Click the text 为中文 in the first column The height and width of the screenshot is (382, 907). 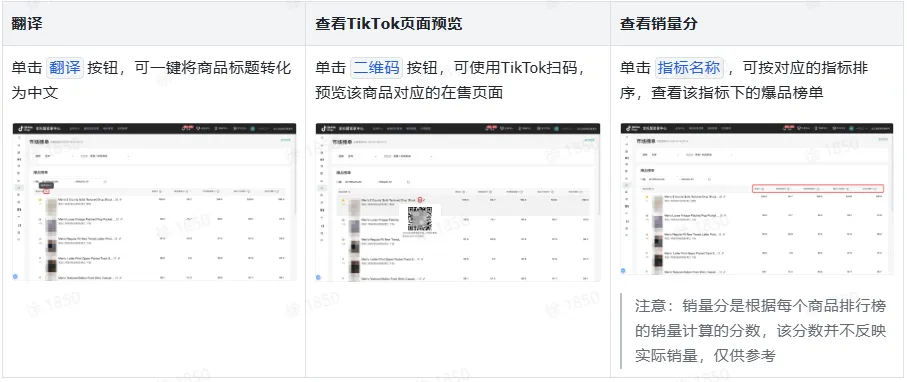click(x=35, y=93)
